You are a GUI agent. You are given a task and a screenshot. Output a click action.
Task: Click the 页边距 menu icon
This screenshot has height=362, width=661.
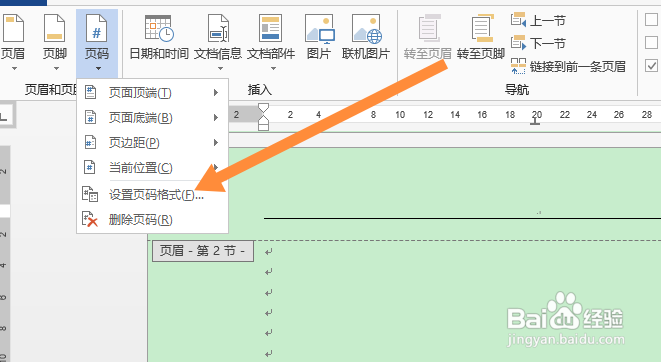[90, 142]
